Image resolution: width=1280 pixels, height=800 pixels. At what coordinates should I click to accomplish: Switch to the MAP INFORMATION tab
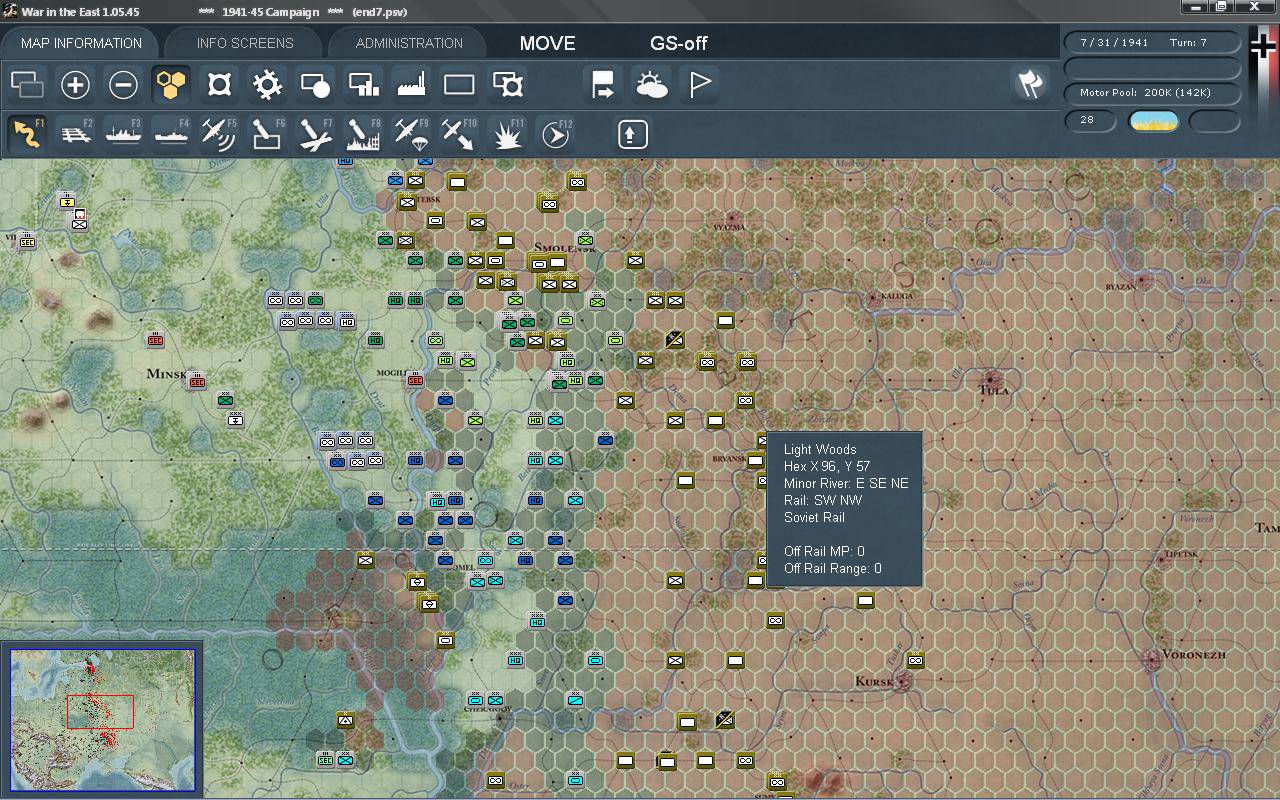[81, 43]
